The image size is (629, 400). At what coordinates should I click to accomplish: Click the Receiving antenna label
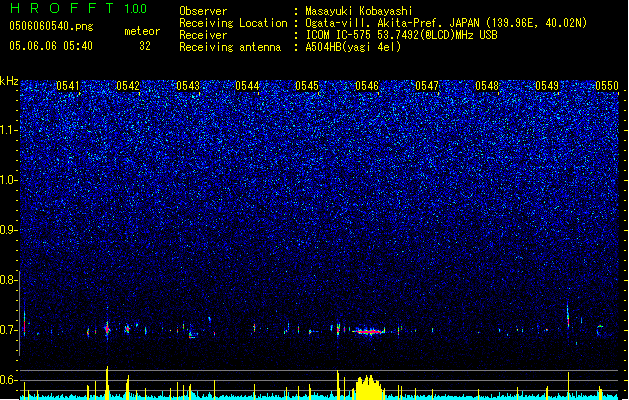click(x=230, y=47)
